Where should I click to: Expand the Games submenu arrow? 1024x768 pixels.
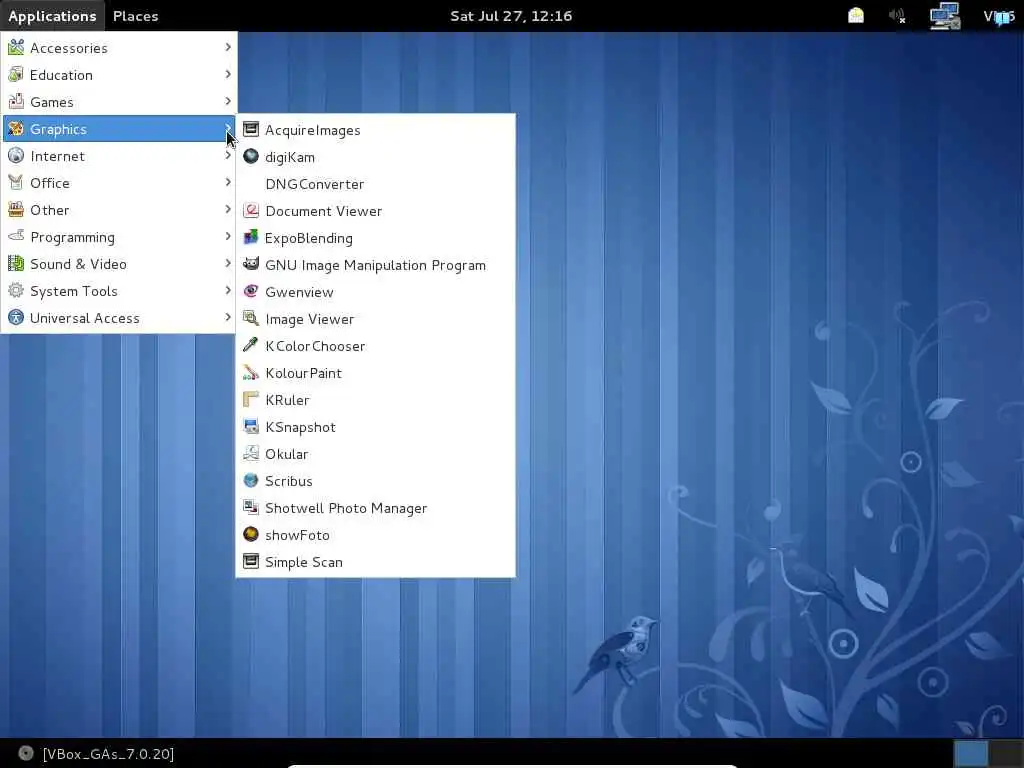point(228,101)
